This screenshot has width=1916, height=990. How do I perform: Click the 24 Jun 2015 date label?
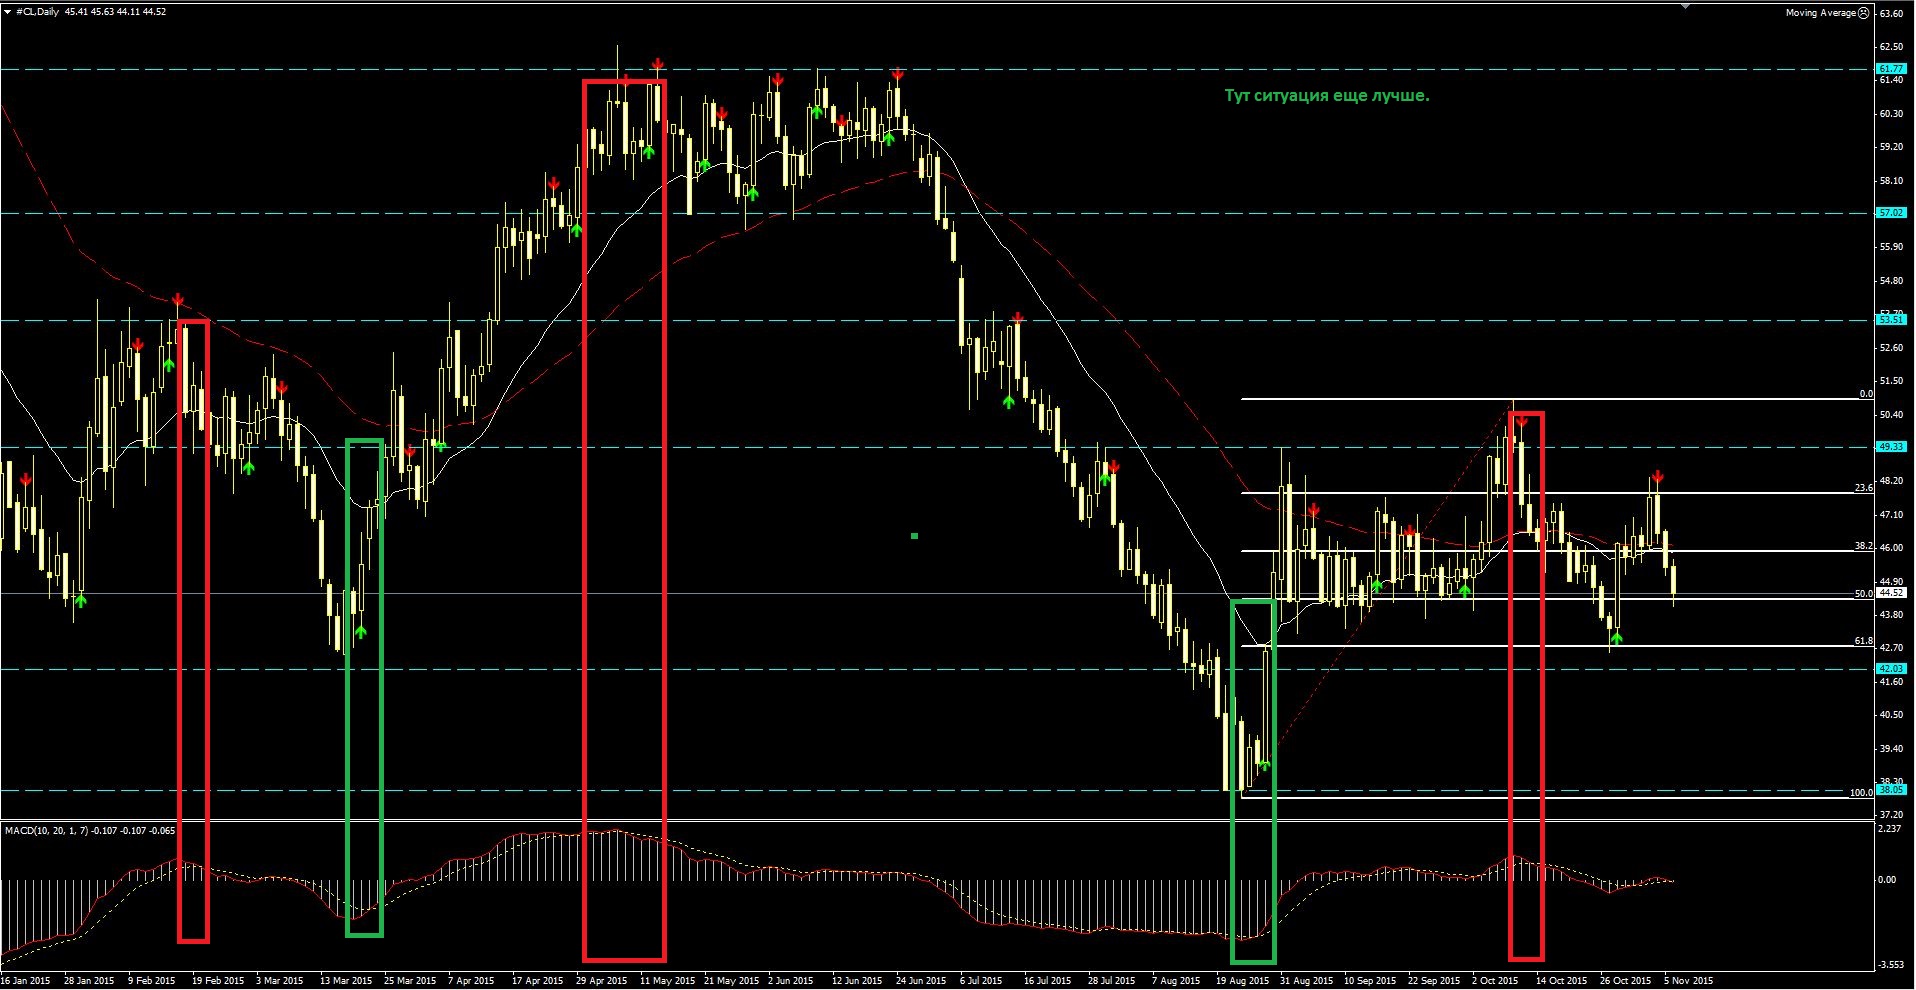[x=921, y=981]
